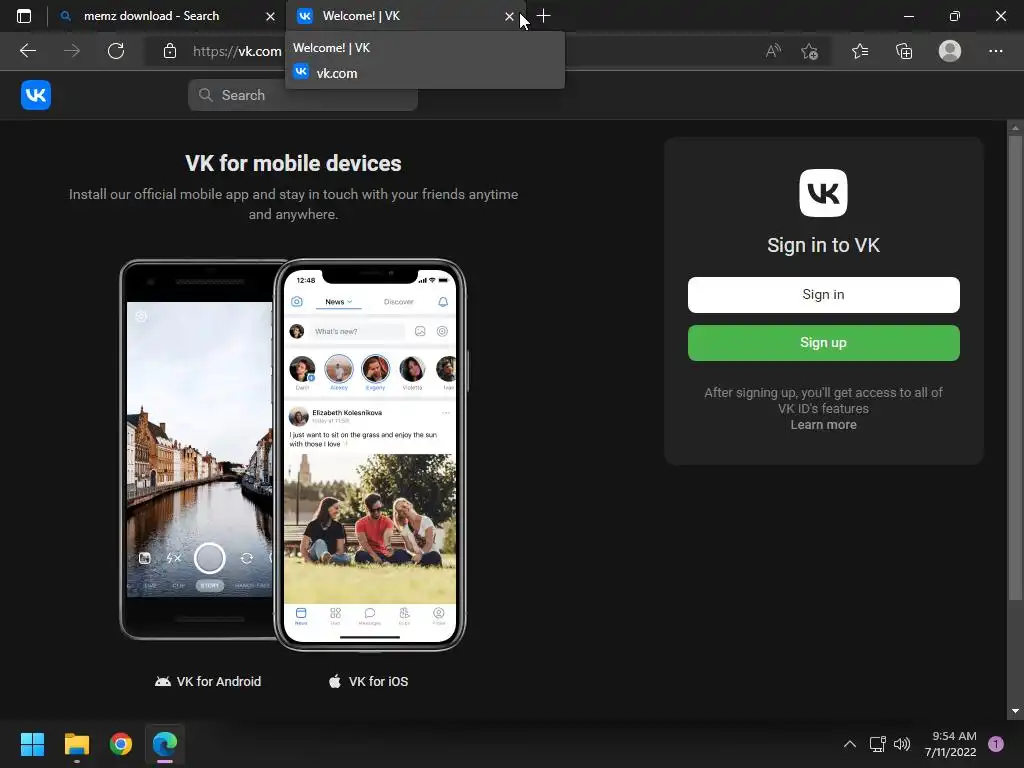Click scrollbar down arrow
Screen dimensions: 1024x768
(x=1015, y=711)
